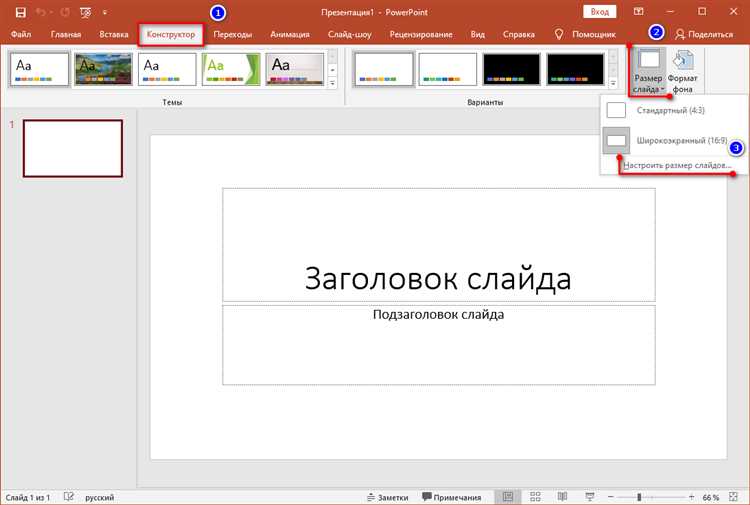The image size is (750, 505).
Task: Open Формат фона background format tool
Action: 684,70
